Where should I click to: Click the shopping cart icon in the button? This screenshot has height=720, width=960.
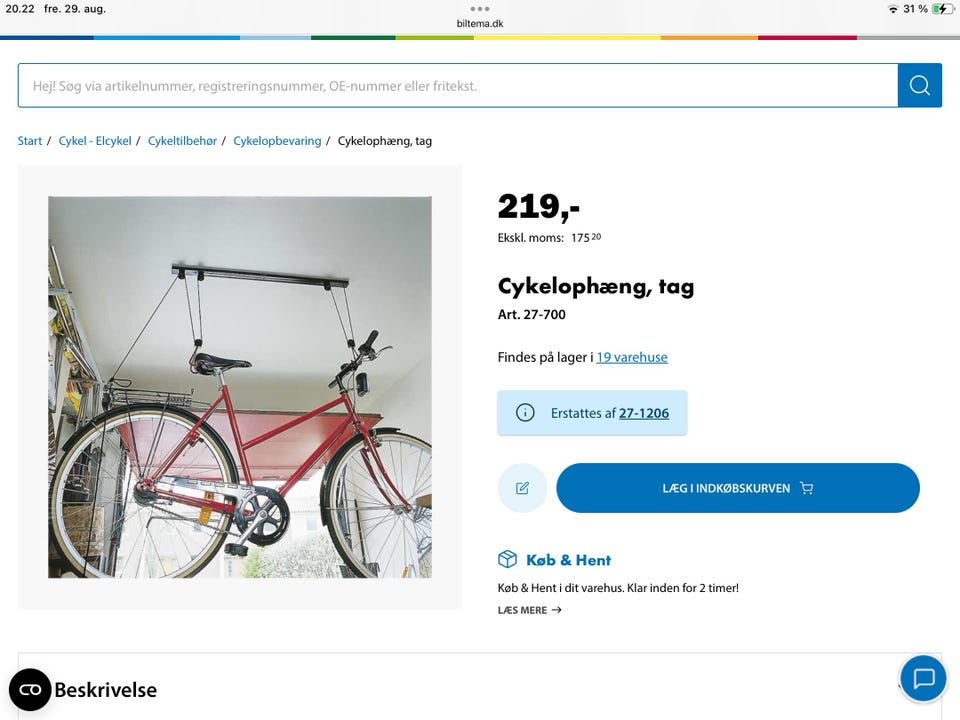(x=806, y=488)
